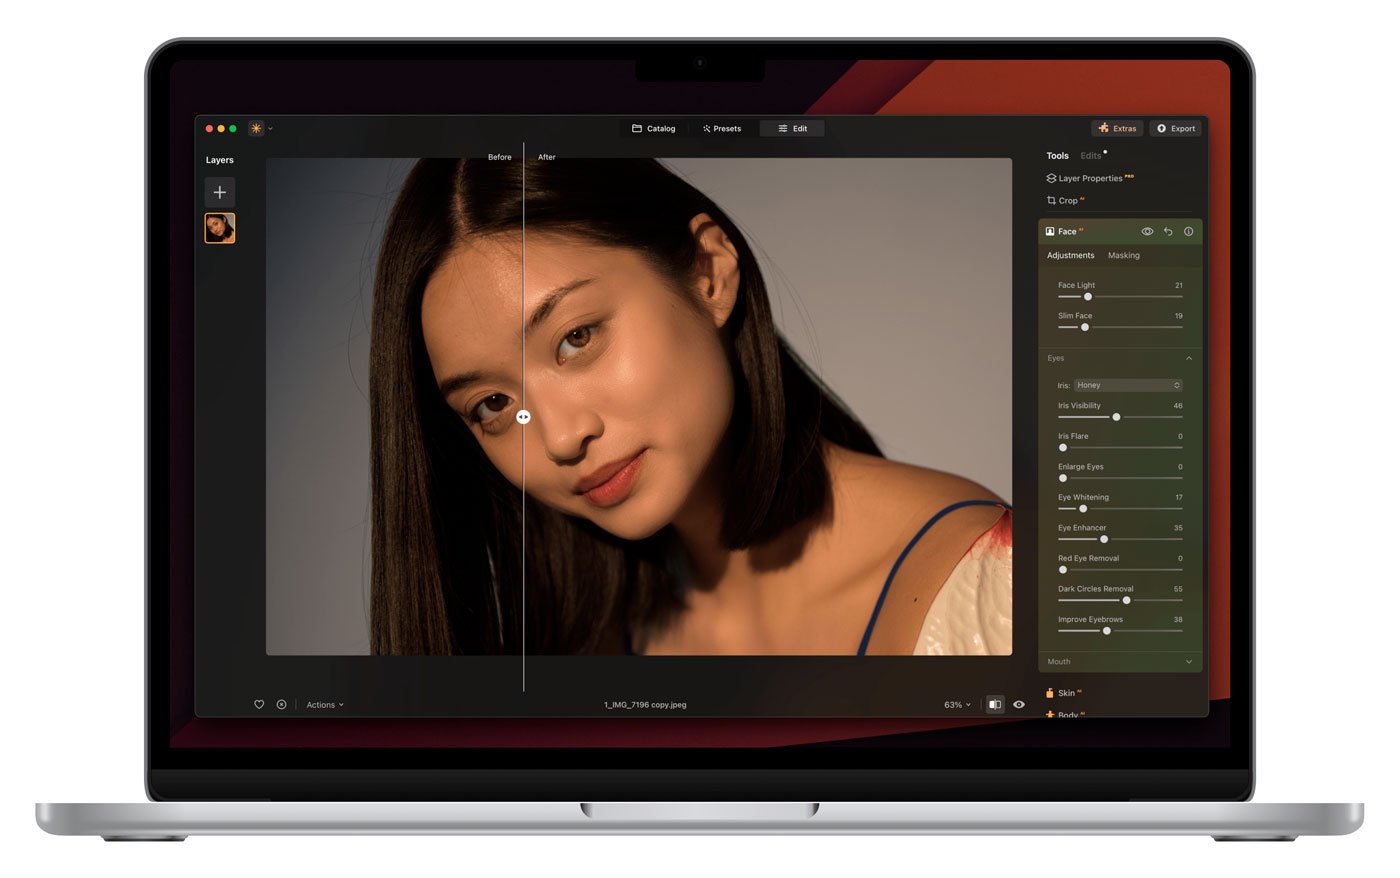Screen dimensions: 1400x878
Task: Toggle preview eye icon in bottom bar
Action: [1019, 705]
